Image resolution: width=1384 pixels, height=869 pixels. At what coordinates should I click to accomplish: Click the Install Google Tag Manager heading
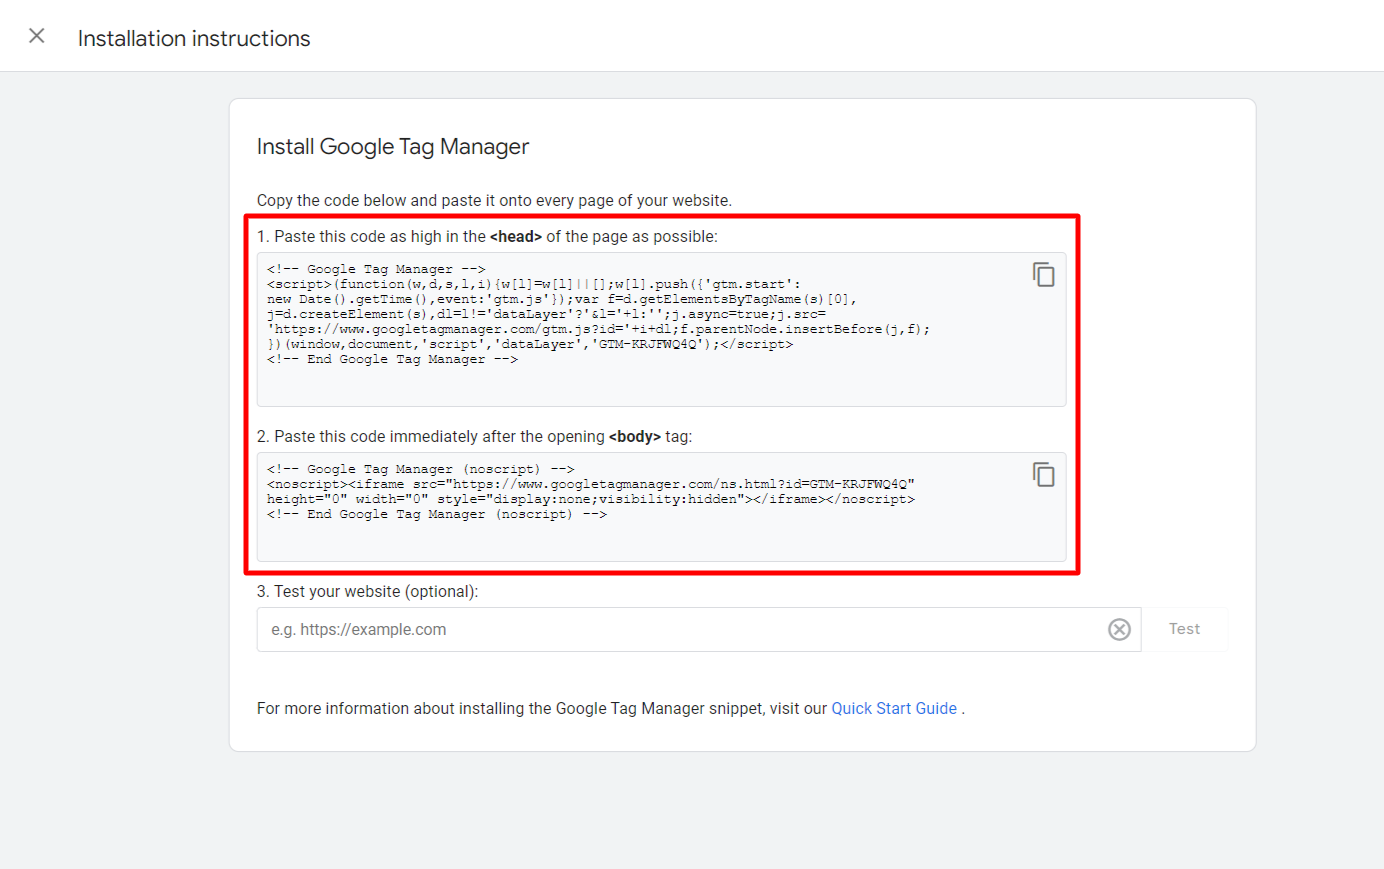click(393, 147)
